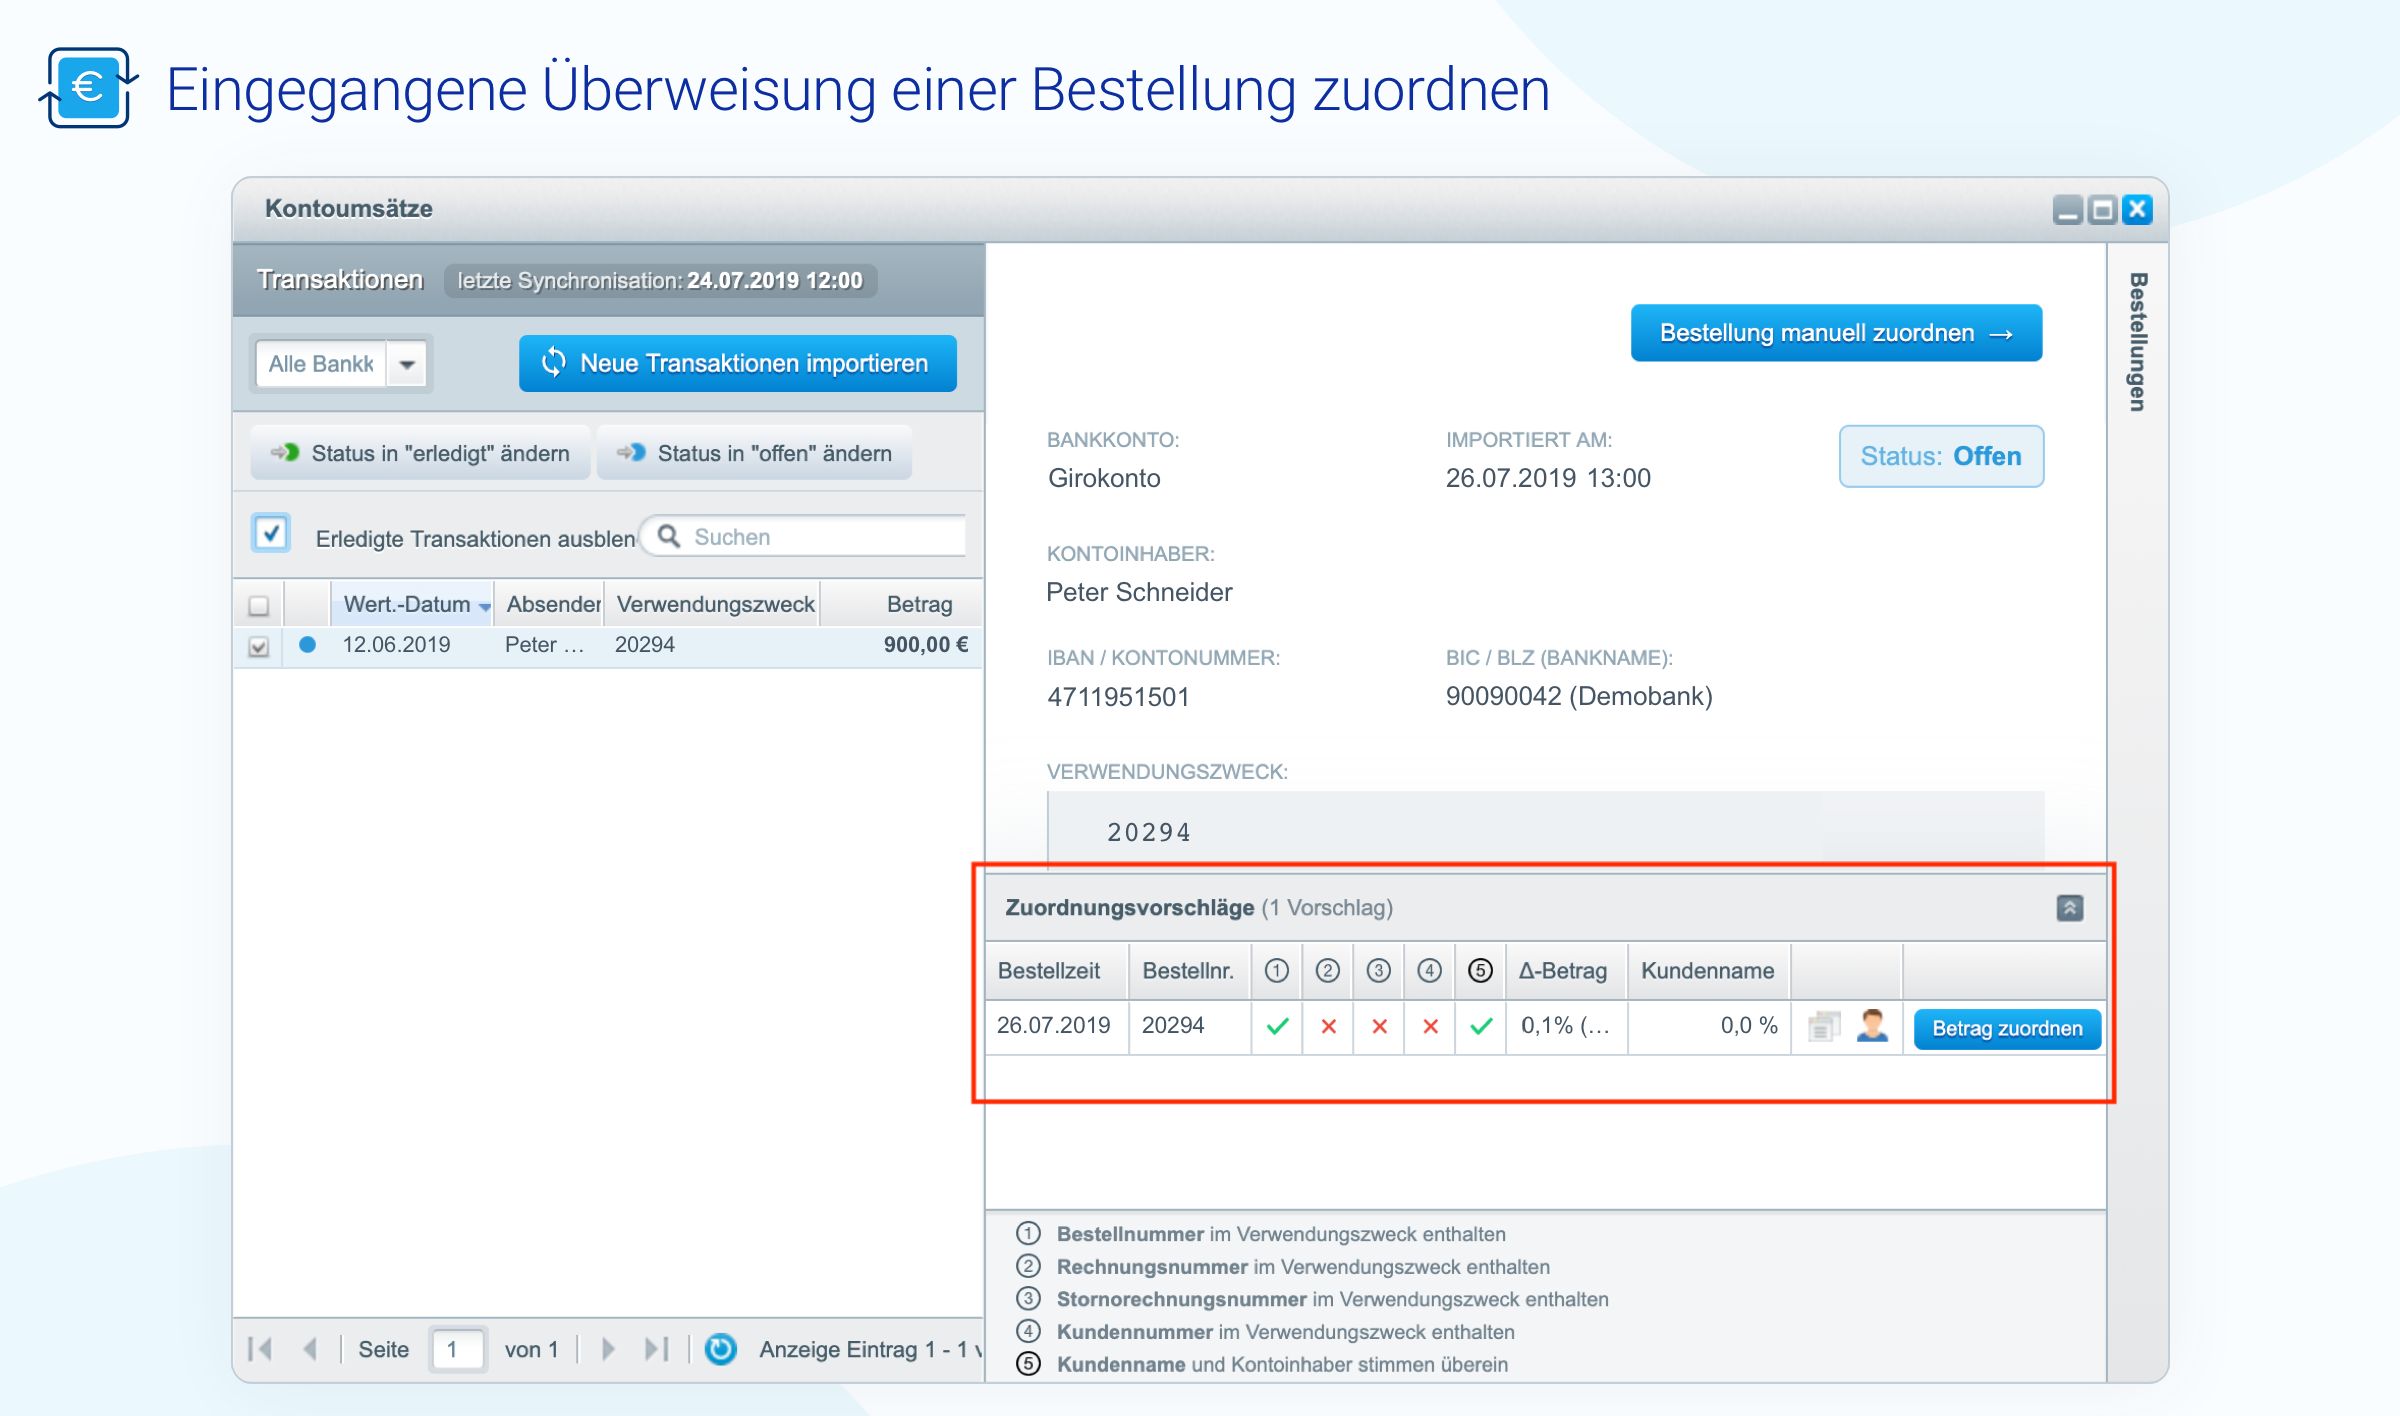Click Bestellzeit column header

click(1056, 970)
